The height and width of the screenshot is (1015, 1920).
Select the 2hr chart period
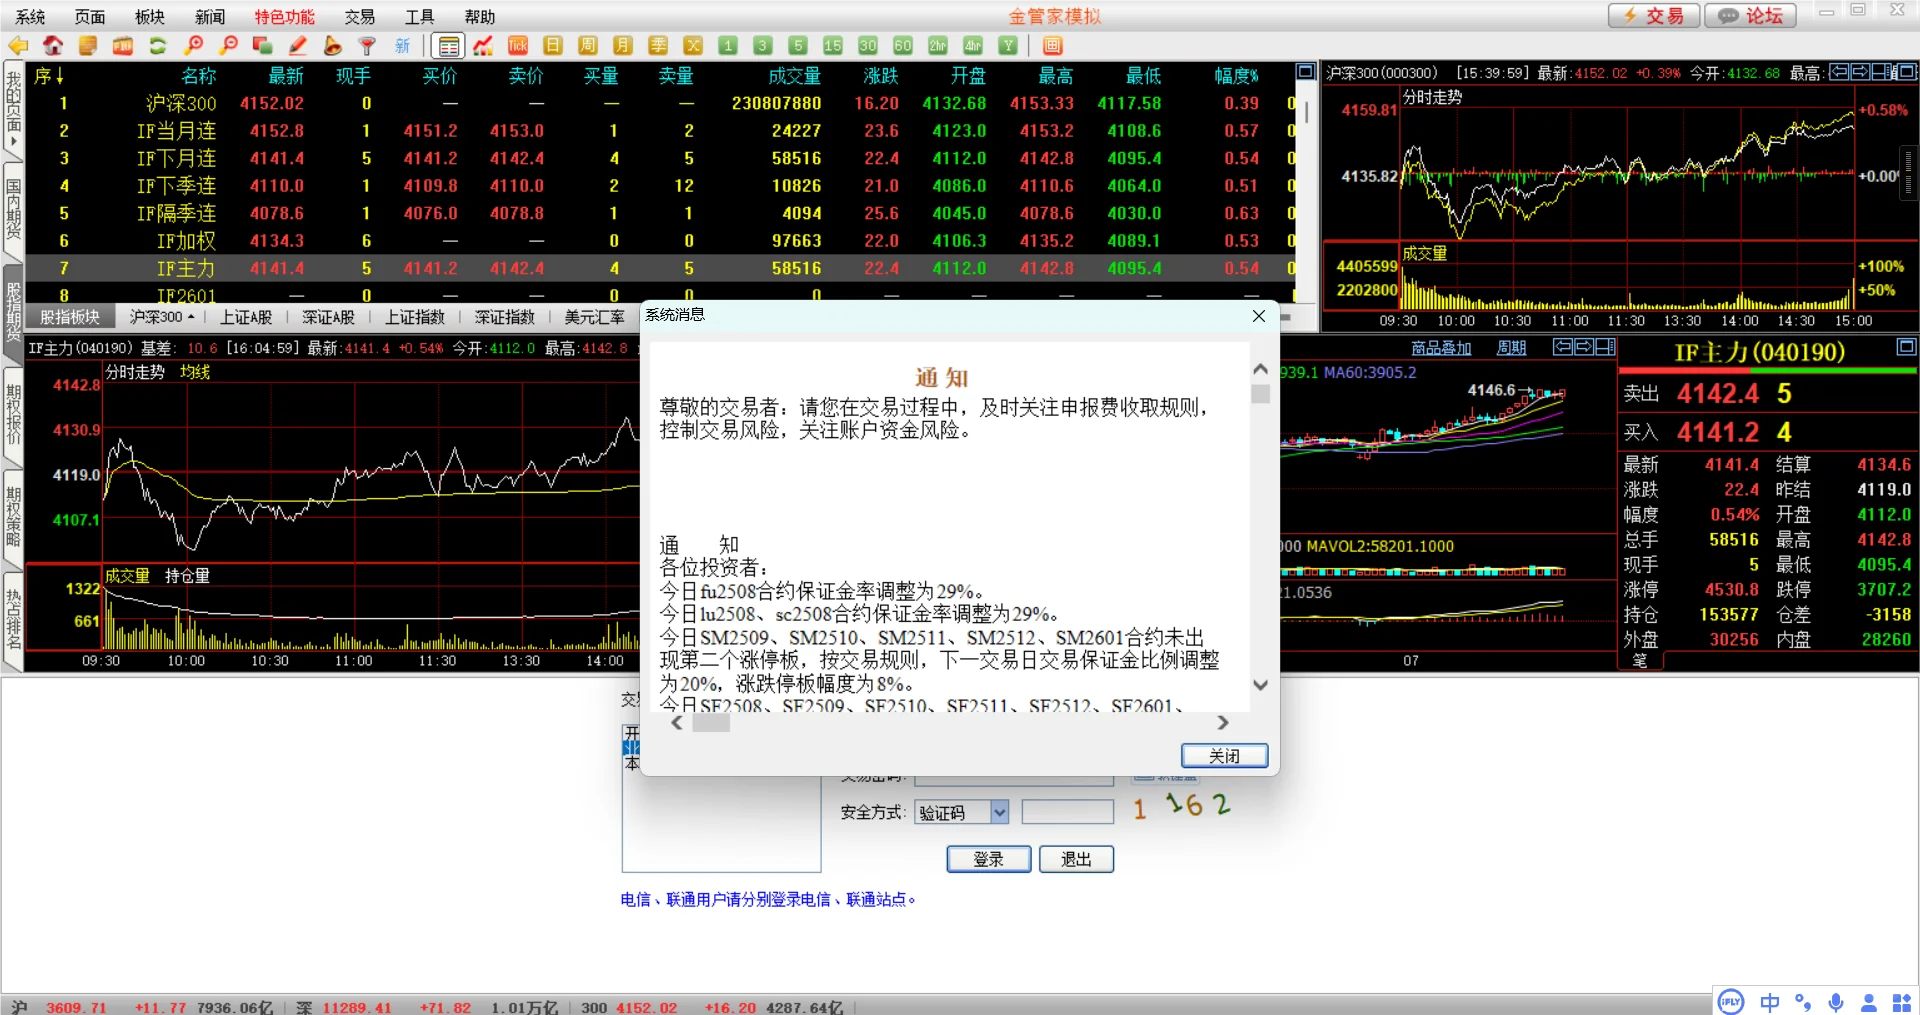tap(938, 46)
